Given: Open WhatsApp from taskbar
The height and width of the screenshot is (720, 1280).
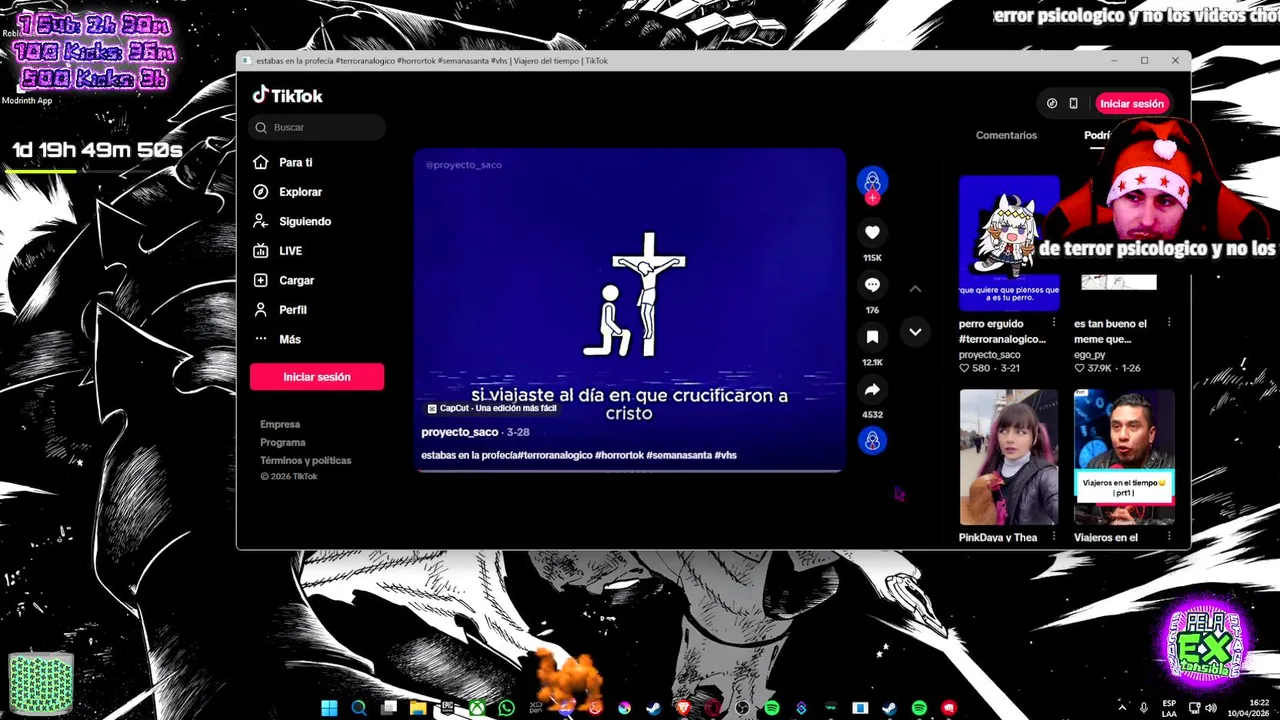Looking at the screenshot, I should 507,708.
